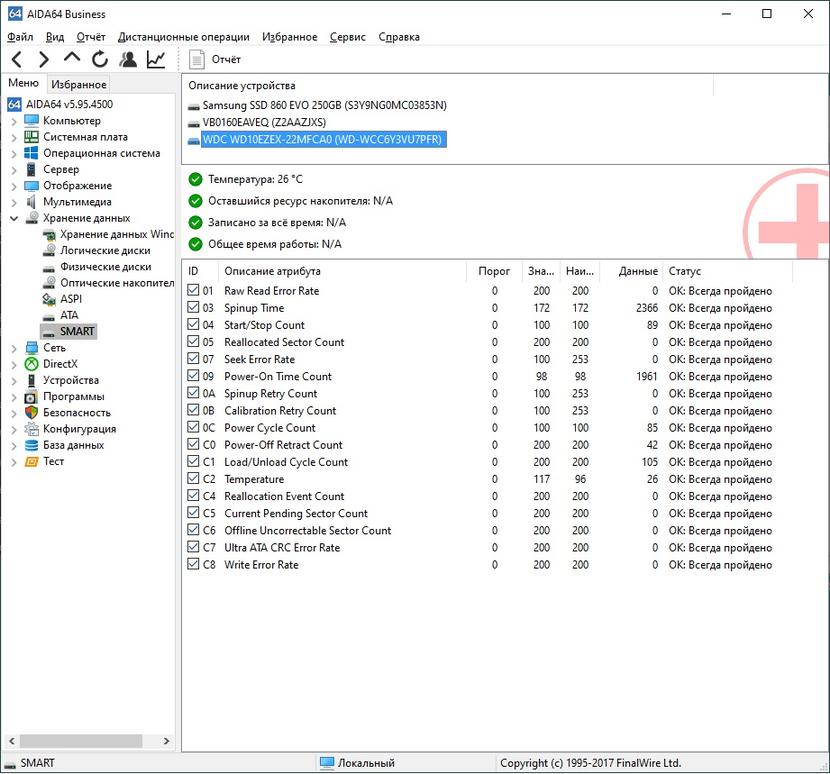Image resolution: width=830 pixels, height=774 pixels.
Task: Toggle the 0C Power Cycle Count checkbox
Action: point(193,427)
